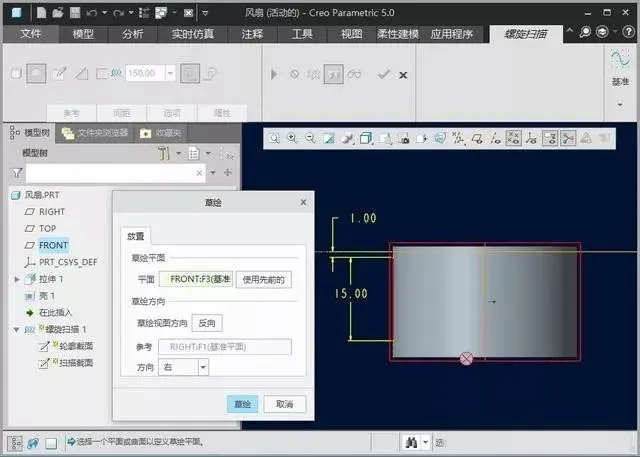Screen dimensions: 640x457
Task: Toggle the point display icon in view toolbar
Action: [513, 139]
